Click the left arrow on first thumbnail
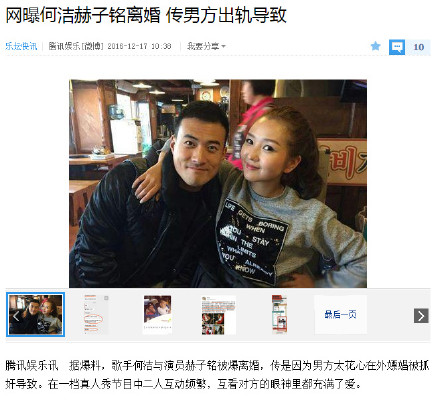This screenshot has width=440, height=402. 16,315
